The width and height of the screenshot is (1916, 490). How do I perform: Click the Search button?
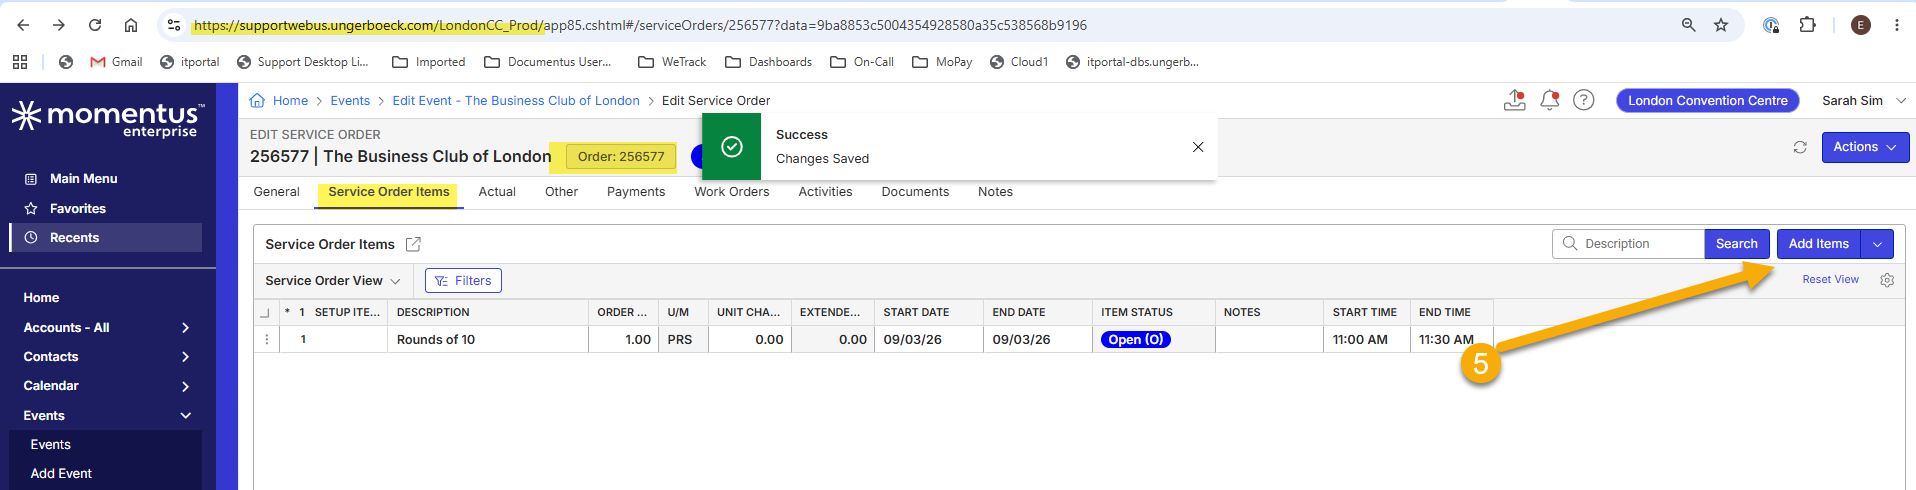(x=1737, y=244)
